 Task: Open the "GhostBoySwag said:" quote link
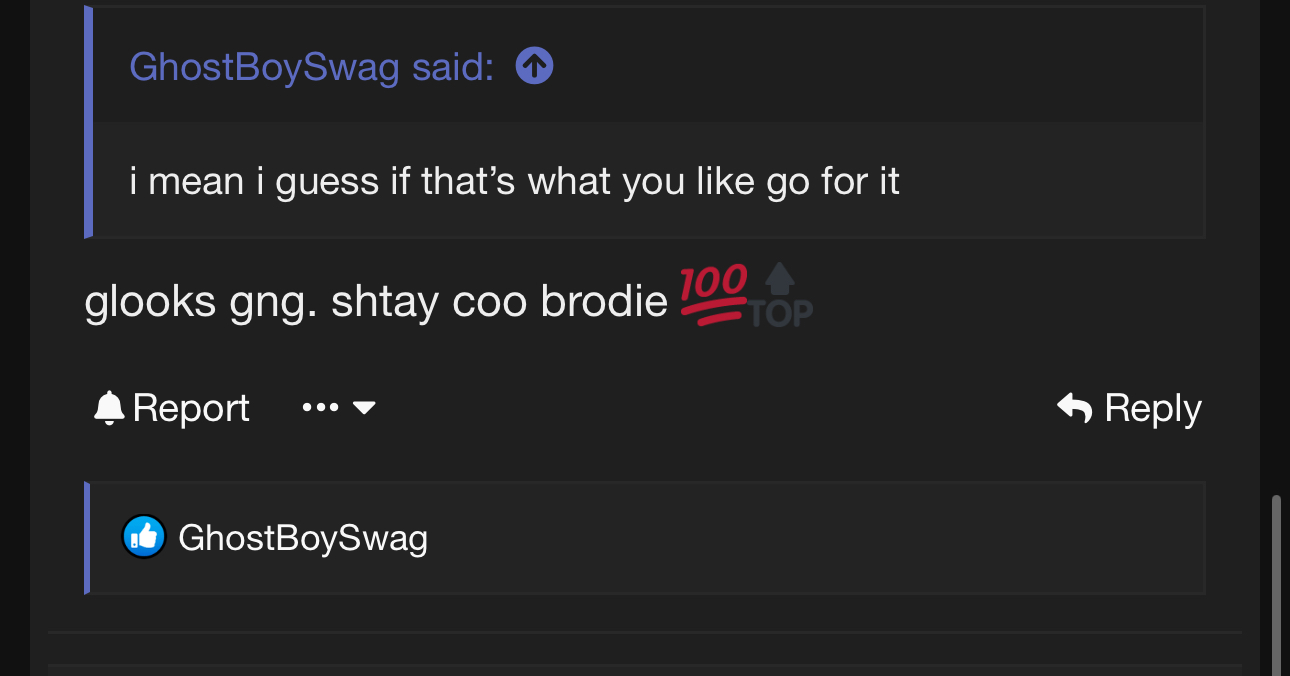click(311, 67)
